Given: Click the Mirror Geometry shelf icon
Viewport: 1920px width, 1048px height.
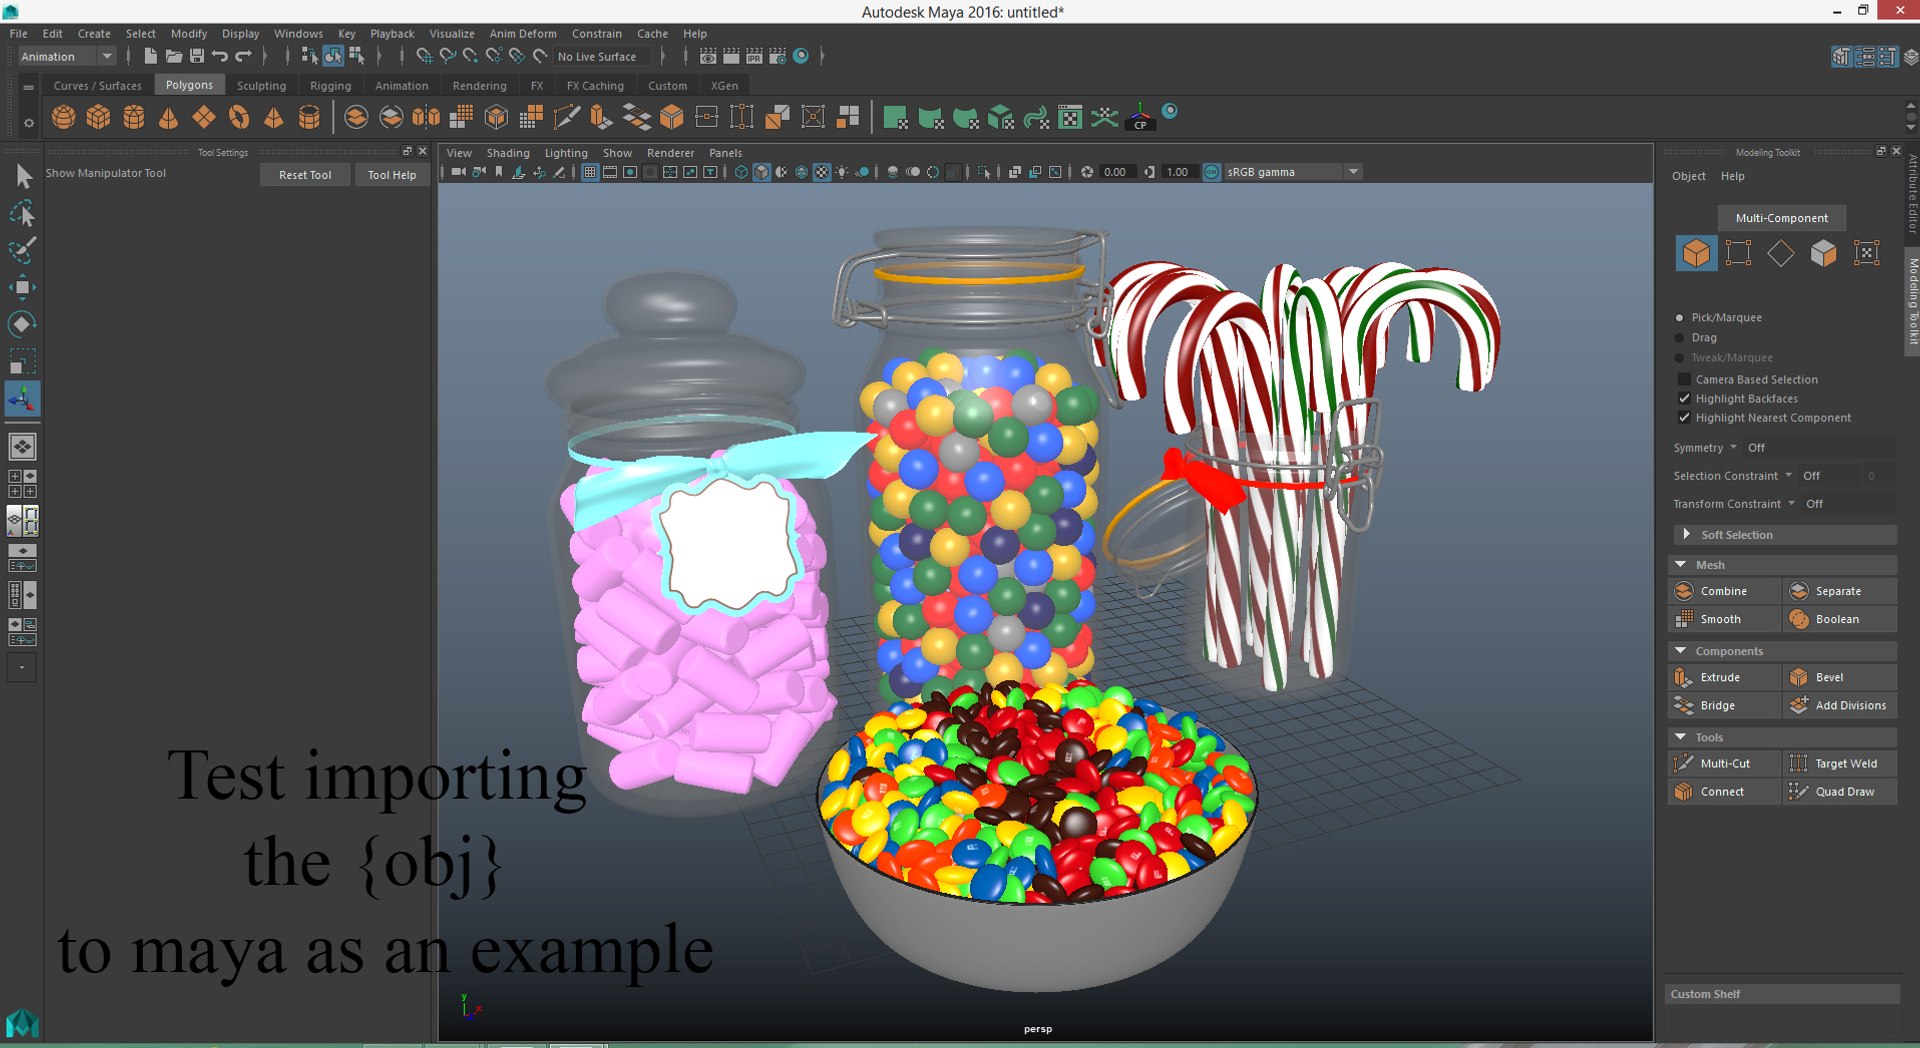Looking at the screenshot, I should 426,117.
